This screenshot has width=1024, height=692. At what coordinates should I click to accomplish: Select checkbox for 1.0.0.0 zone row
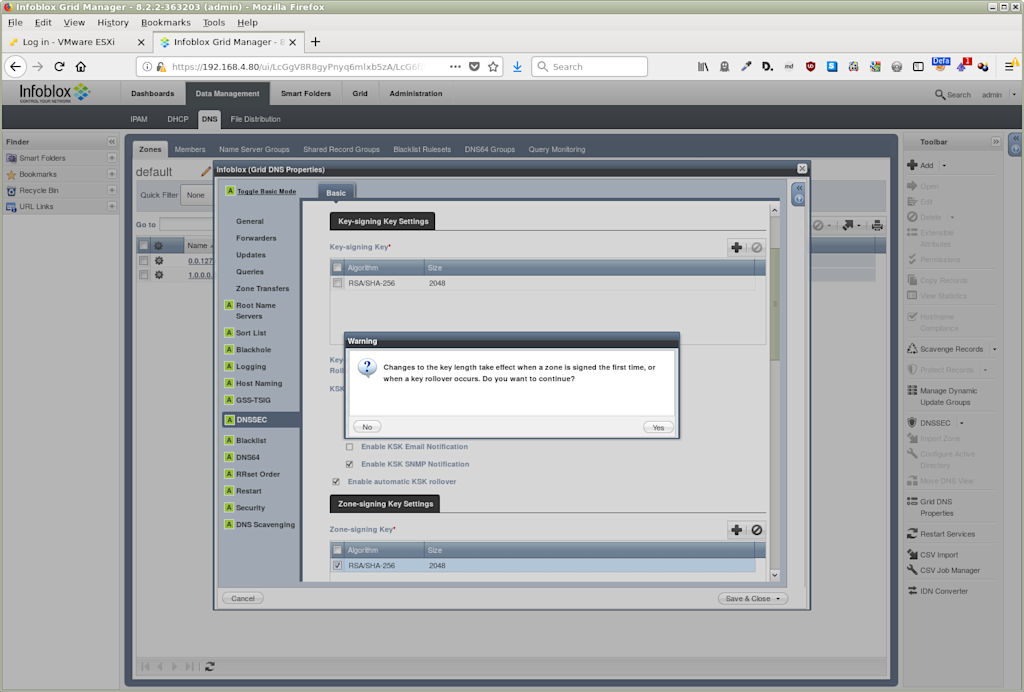144,275
